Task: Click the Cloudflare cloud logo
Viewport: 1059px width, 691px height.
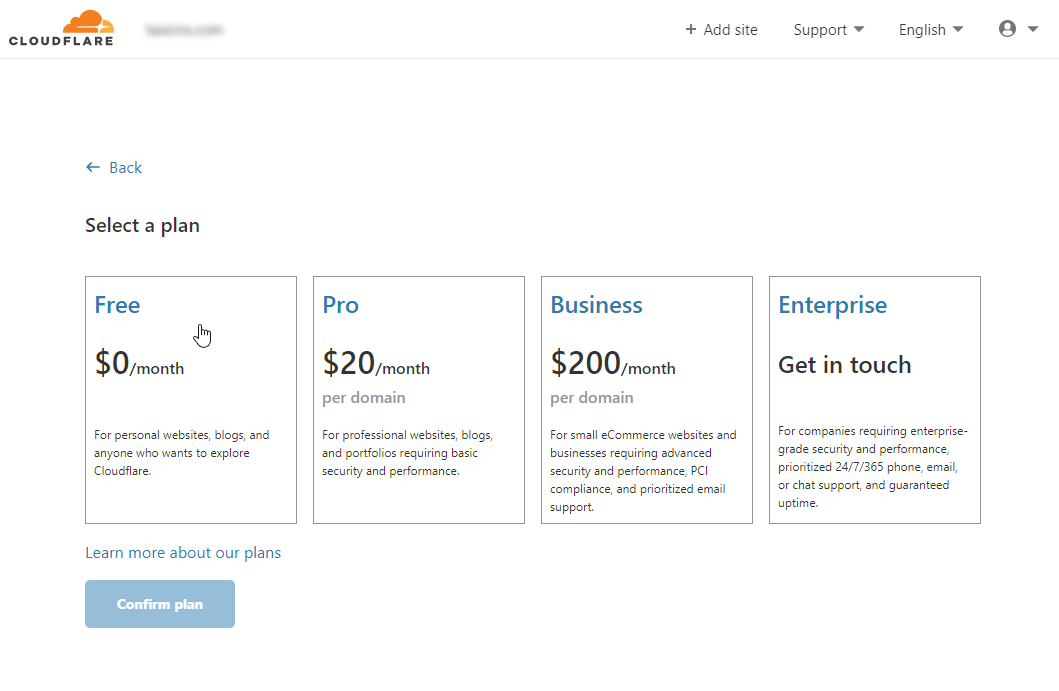Action: [x=61, y=28]
